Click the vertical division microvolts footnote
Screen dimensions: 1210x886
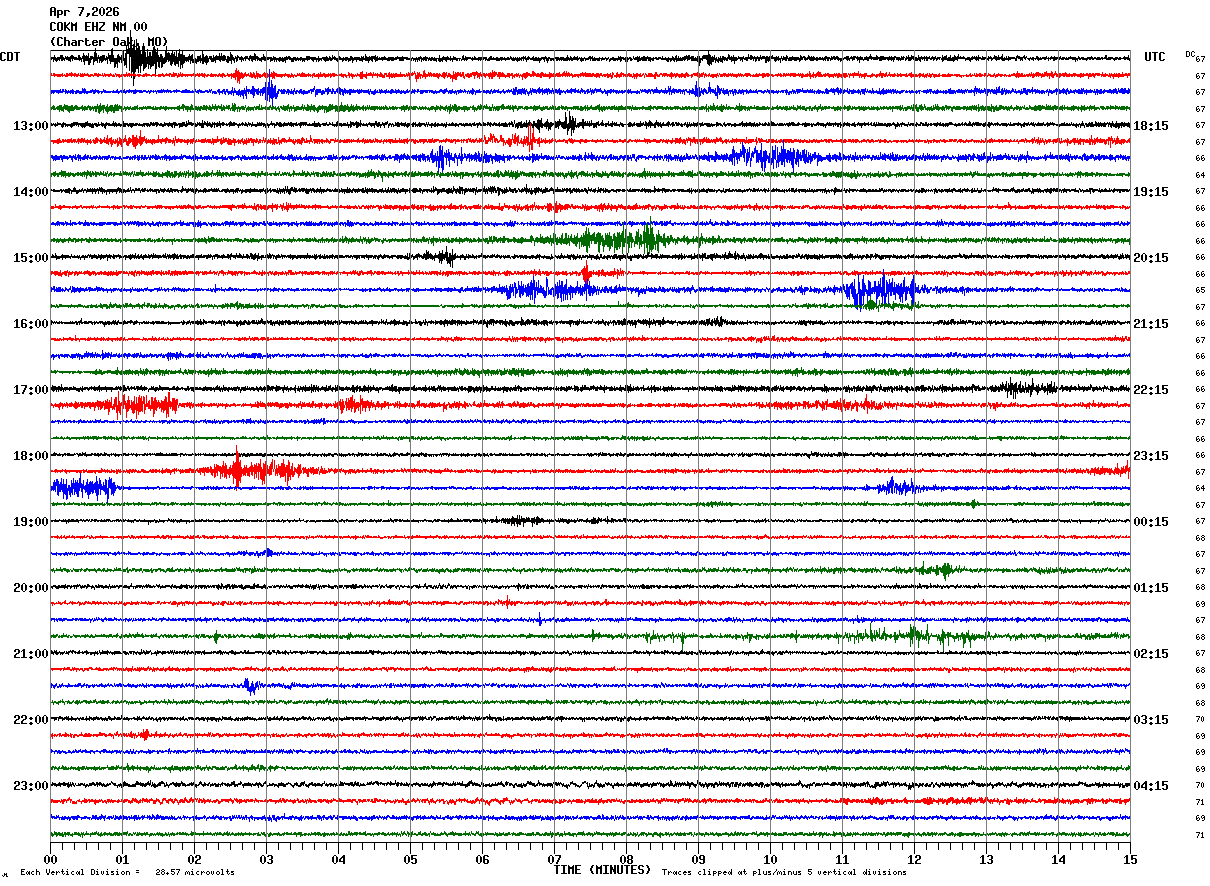click(127, 872)
